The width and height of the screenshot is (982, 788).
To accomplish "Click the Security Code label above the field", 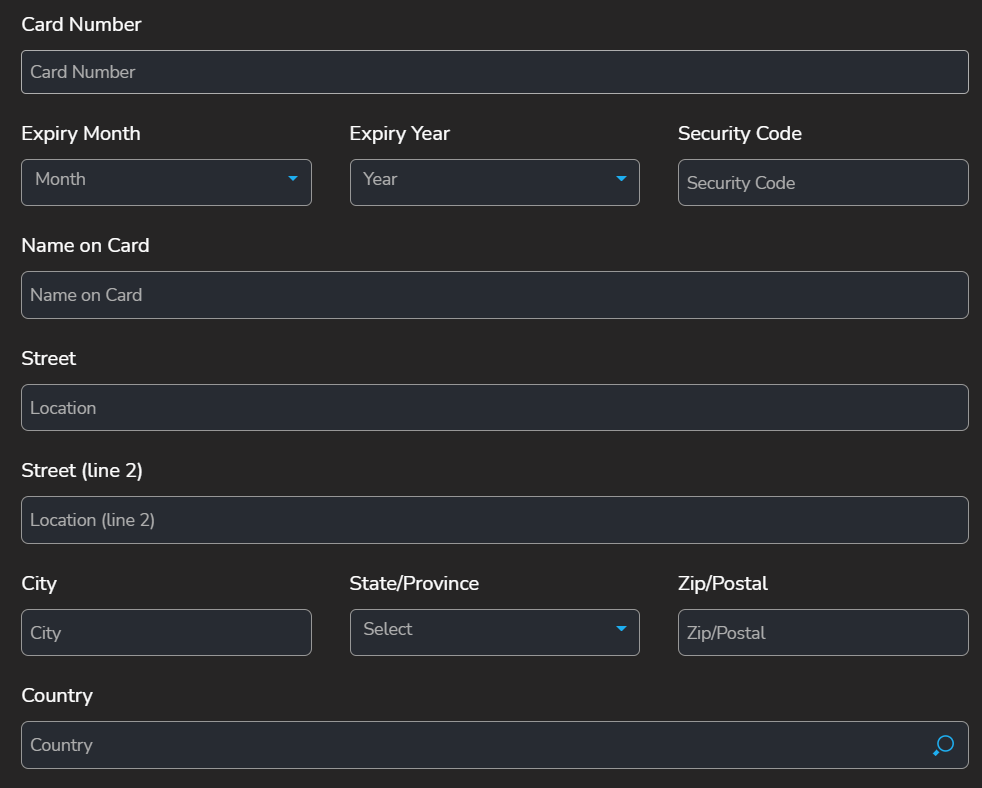I will tap(739, 134).
